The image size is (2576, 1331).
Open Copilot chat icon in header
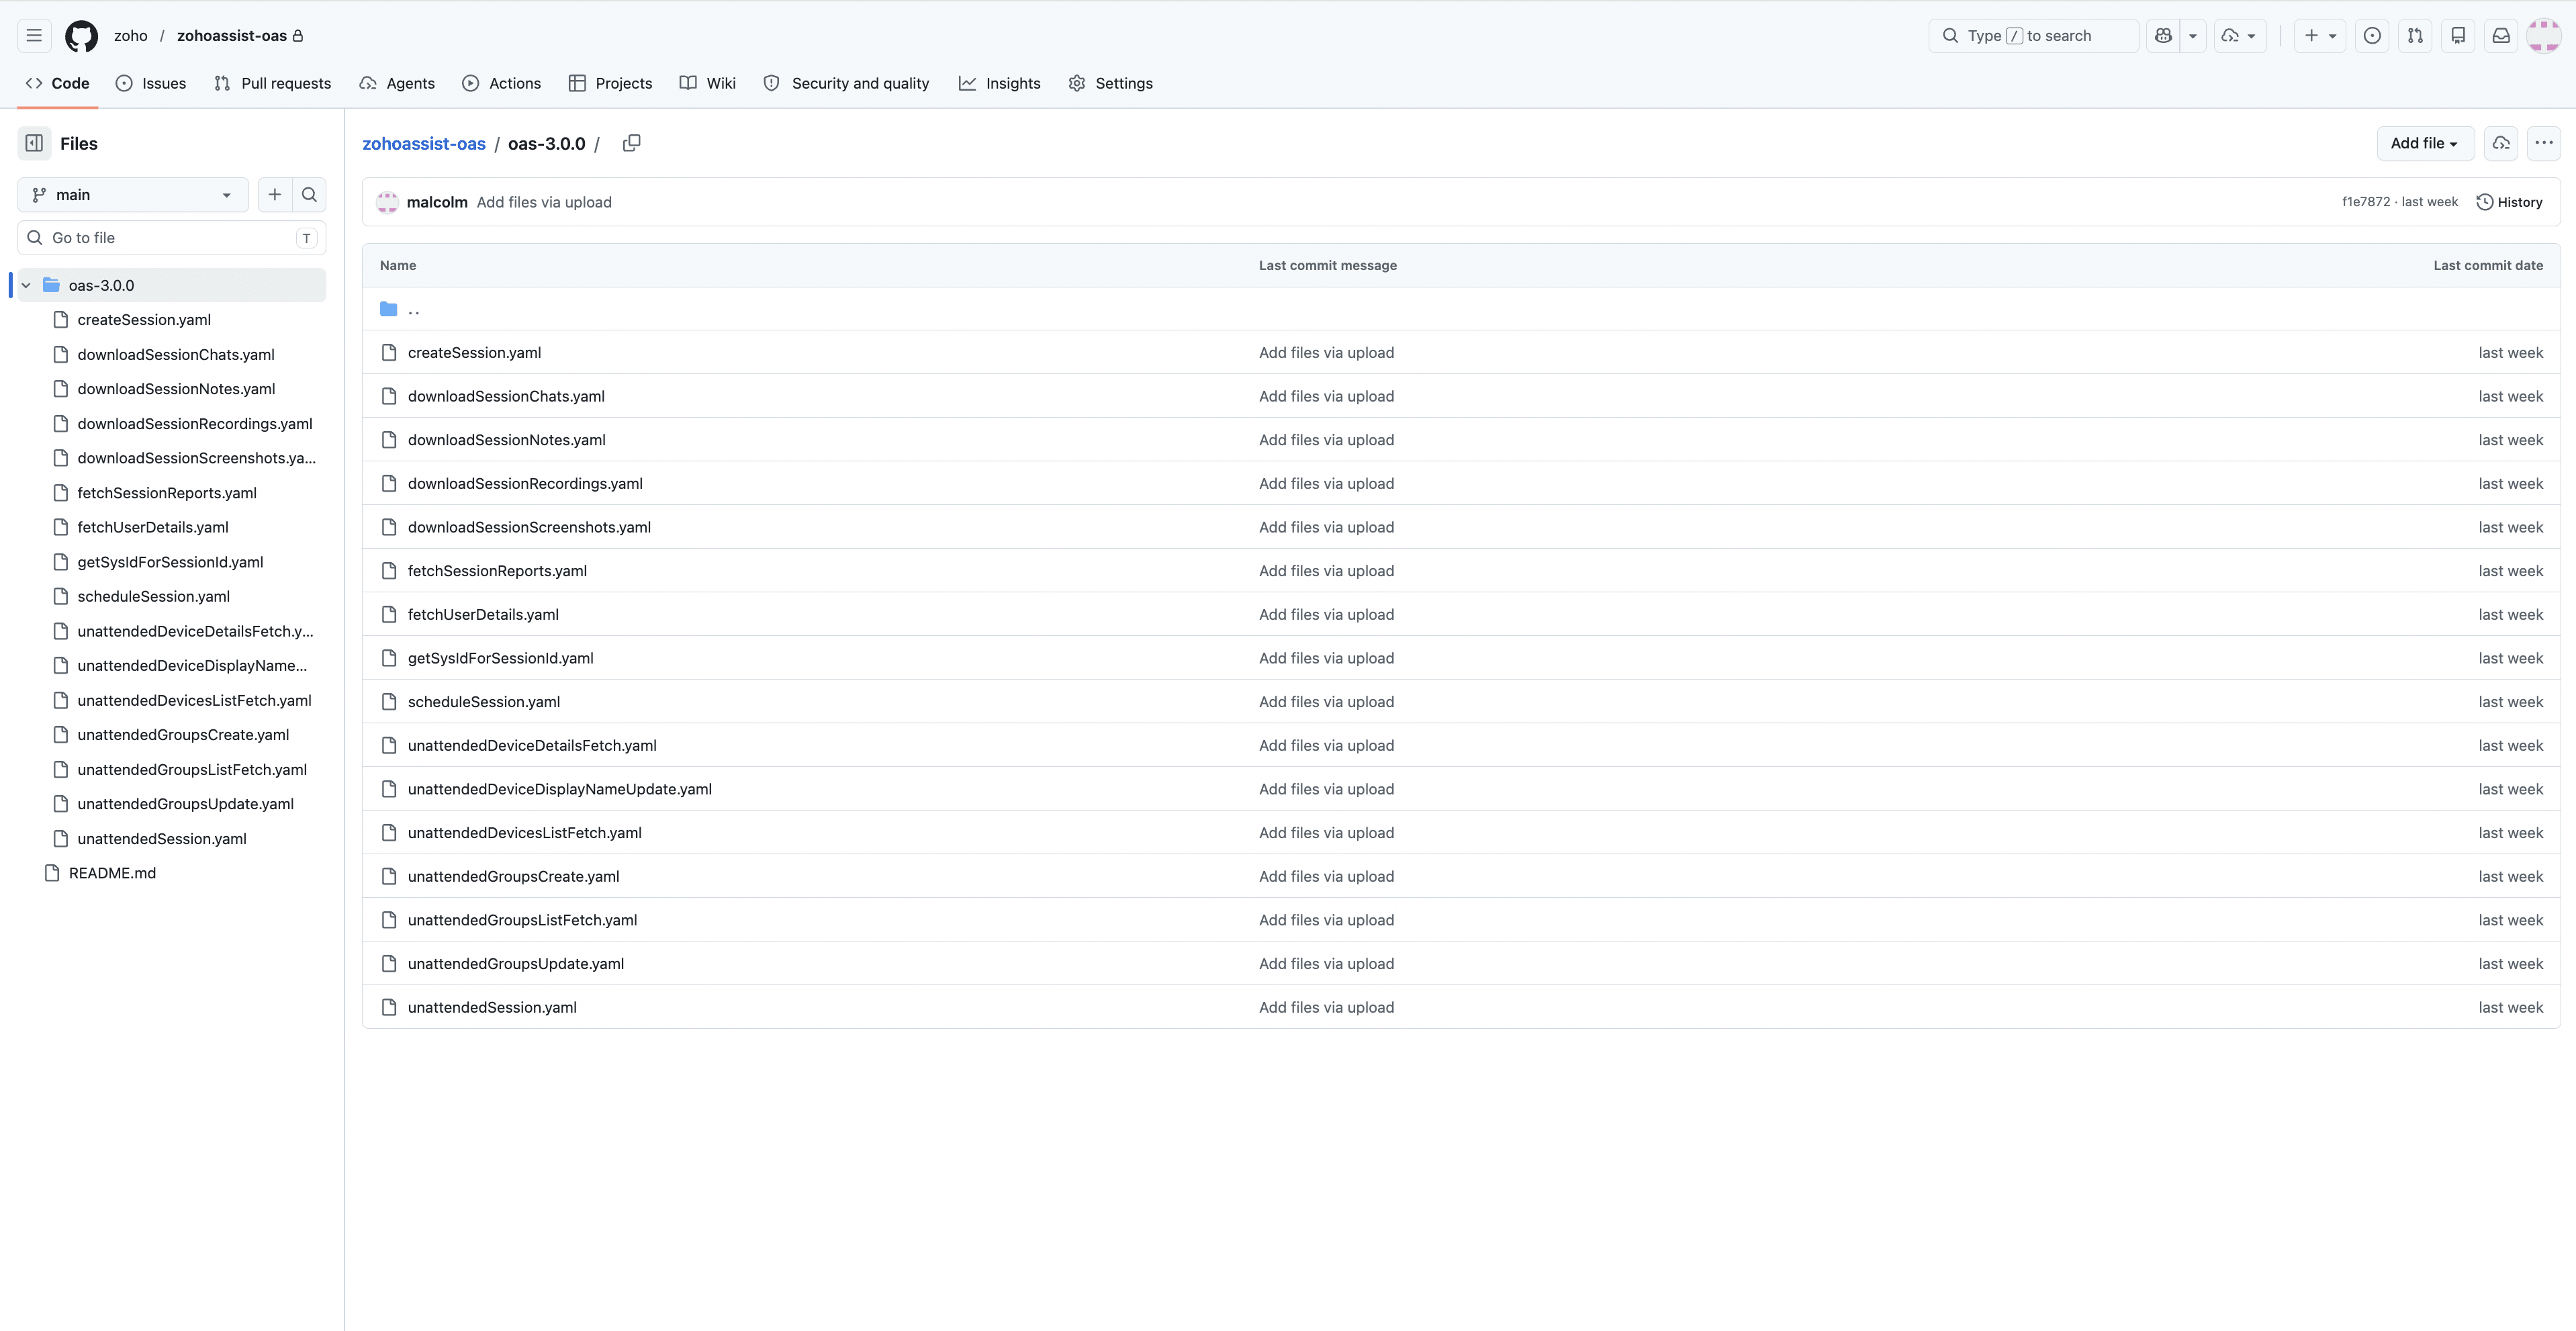tap(2163, 36)
